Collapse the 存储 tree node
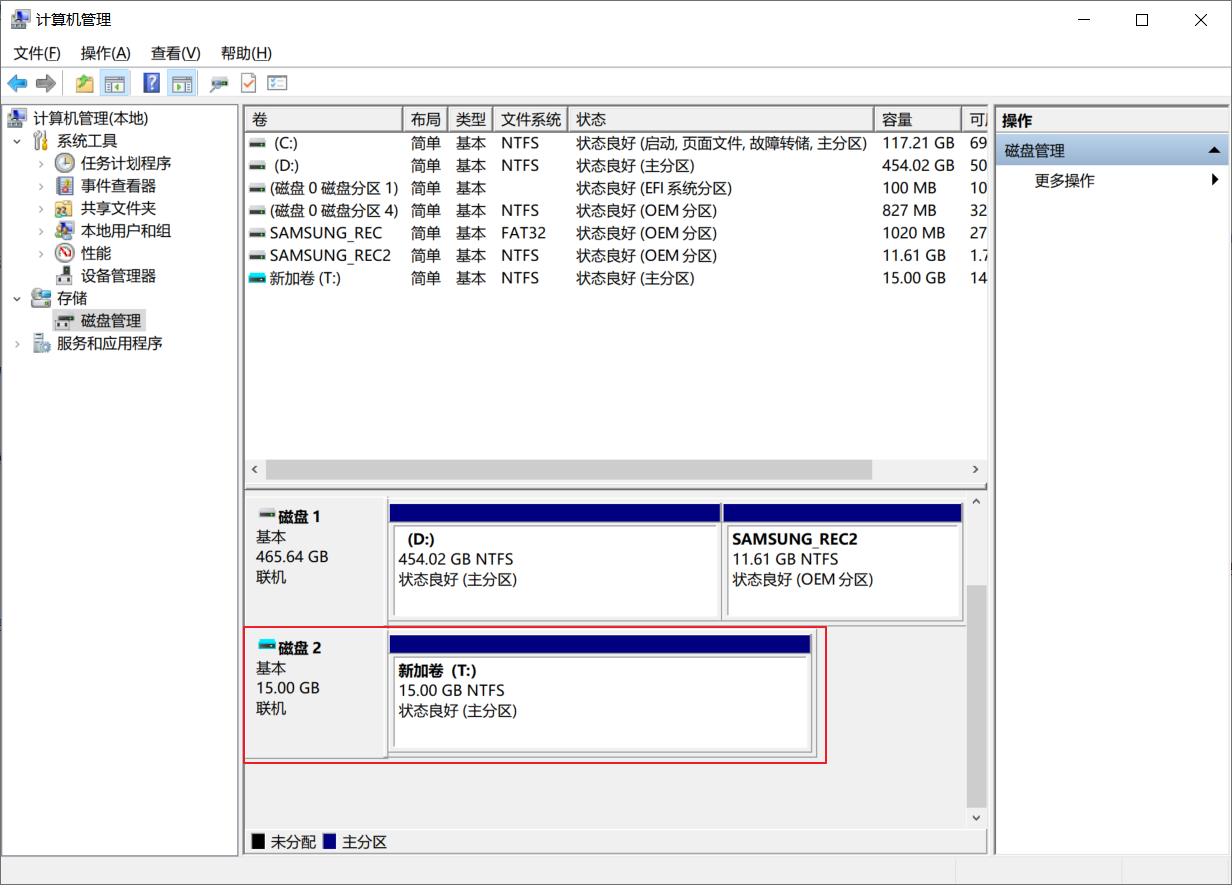 click(16, 298)
